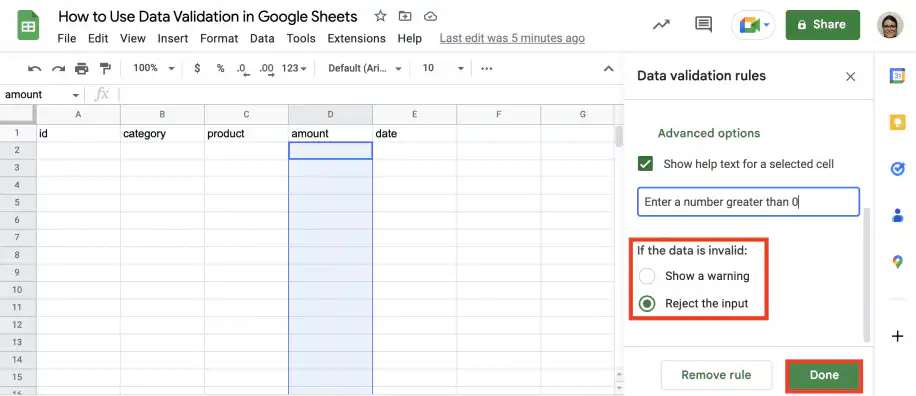
Task: Open the Format menu
Action: coord(219,39)
